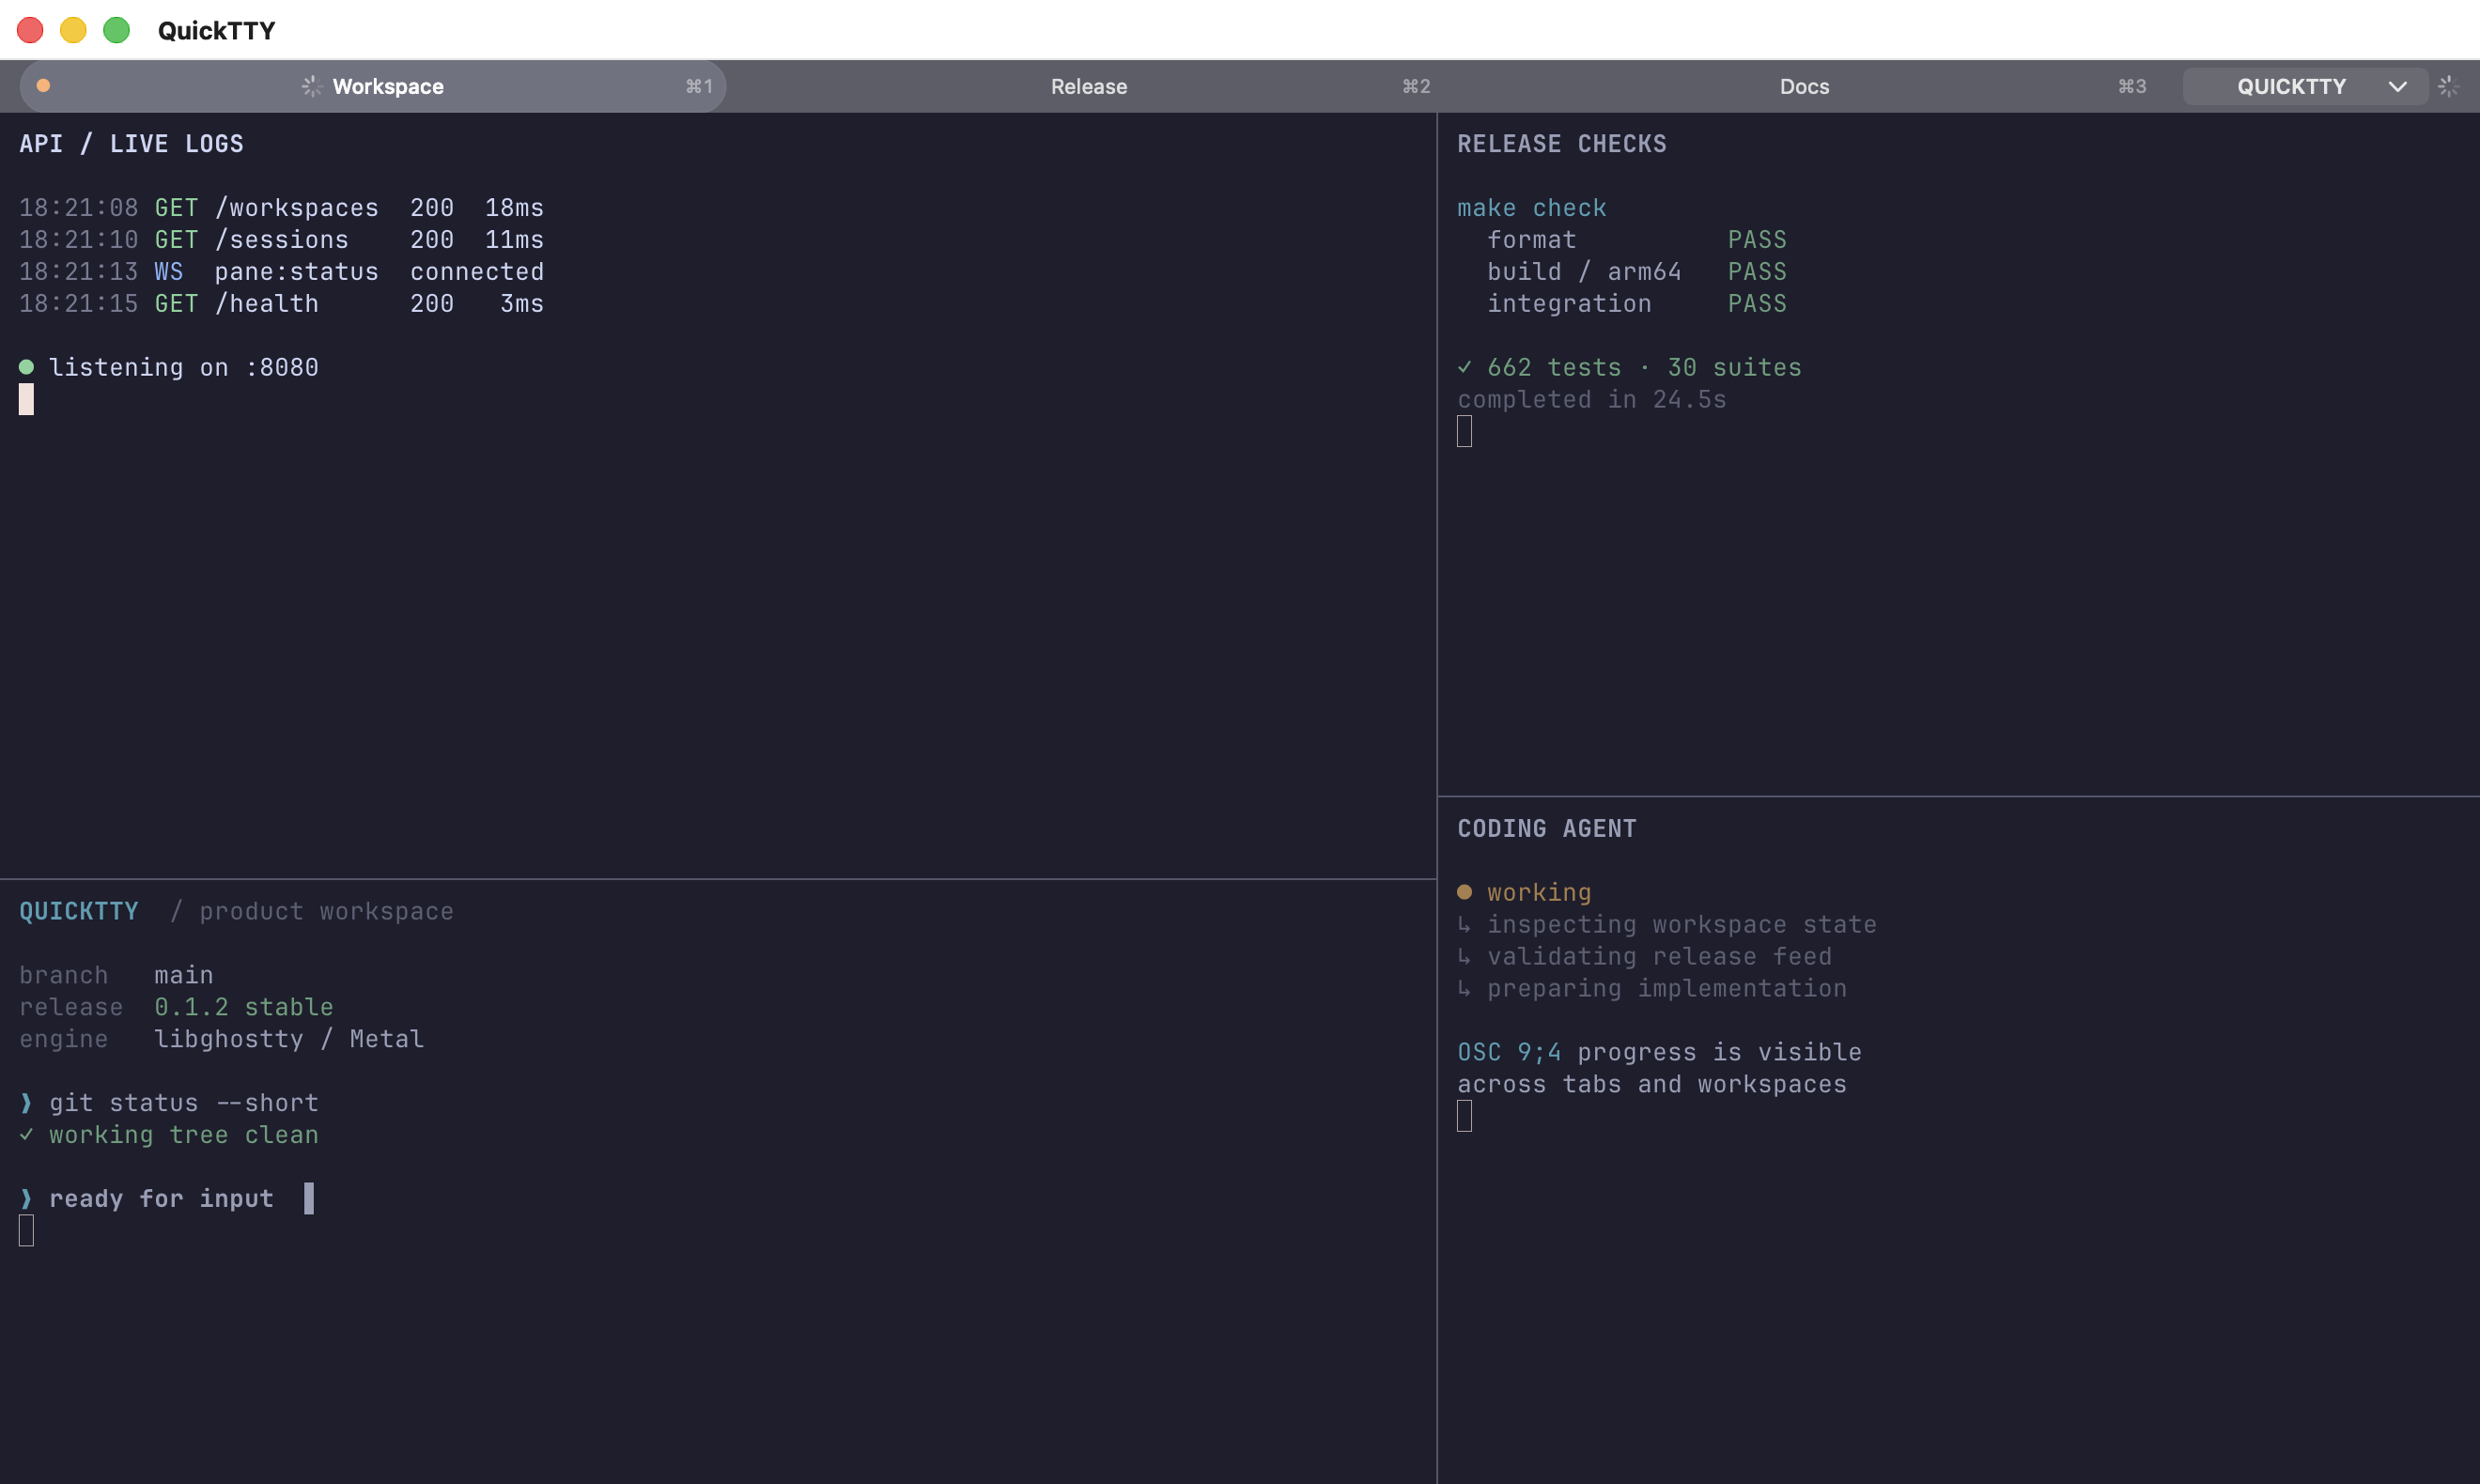Click the 'working' status label
The height and width of the screenshot is (1484, 2480).
click(x=1539, y=893)
